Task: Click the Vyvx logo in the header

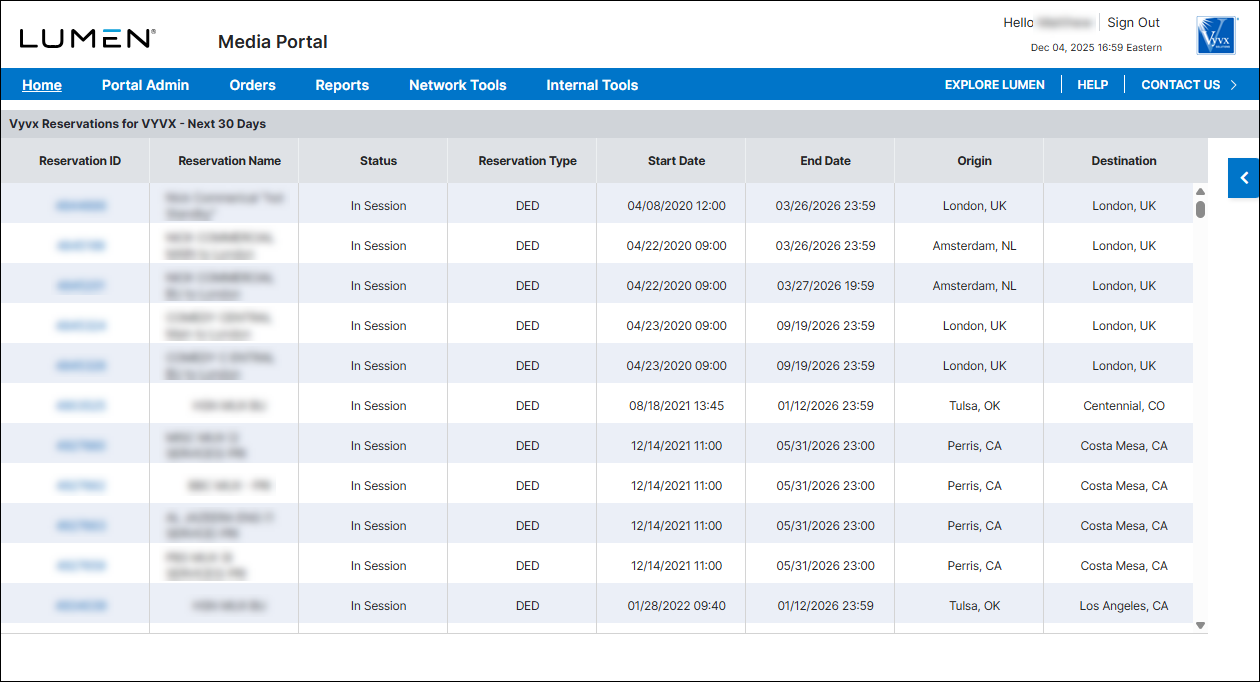Action: tap(1216, 34)
